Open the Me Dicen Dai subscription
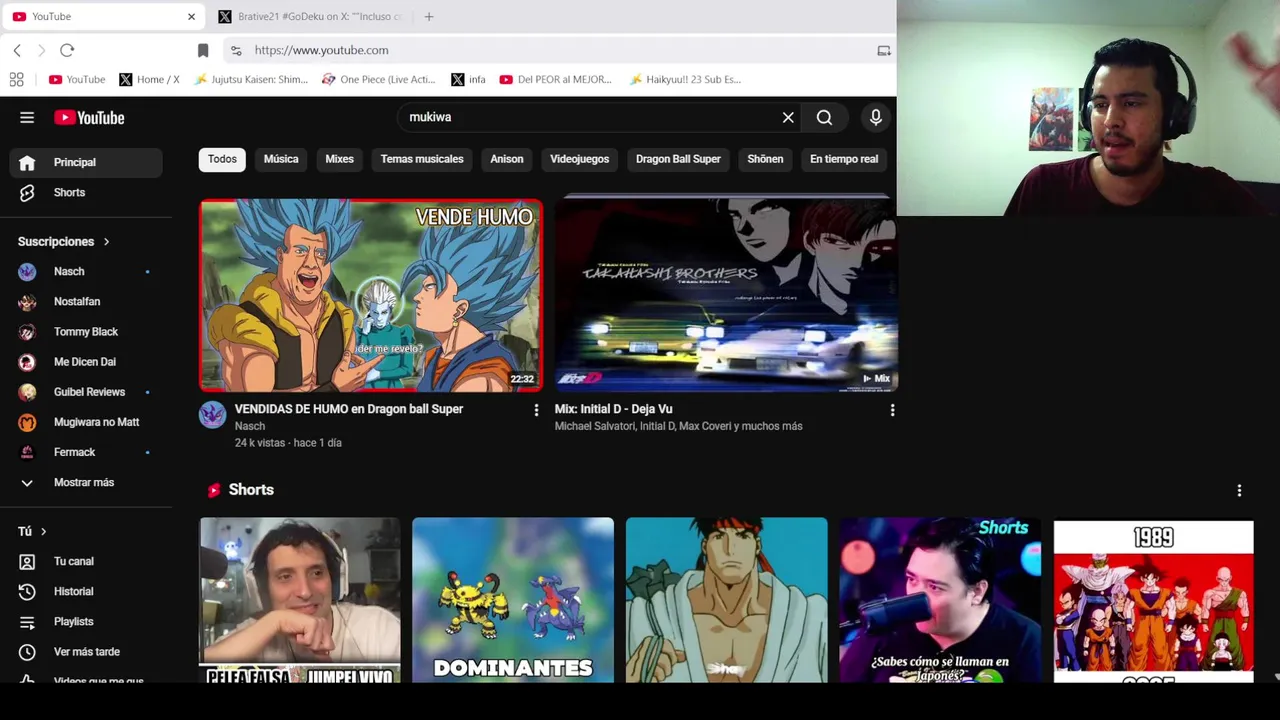 pos(86,362)
